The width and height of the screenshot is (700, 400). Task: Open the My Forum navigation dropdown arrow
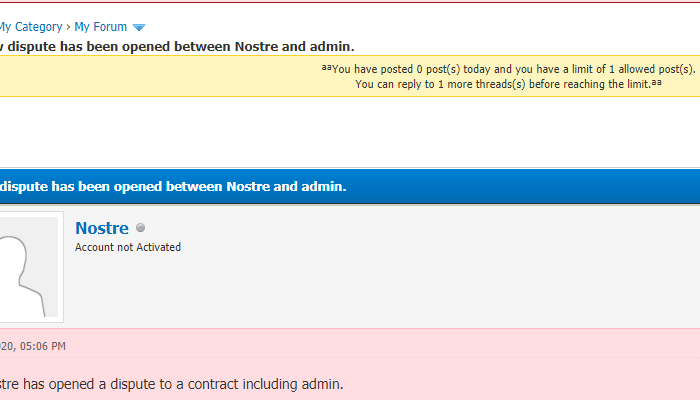pos(139,28)
